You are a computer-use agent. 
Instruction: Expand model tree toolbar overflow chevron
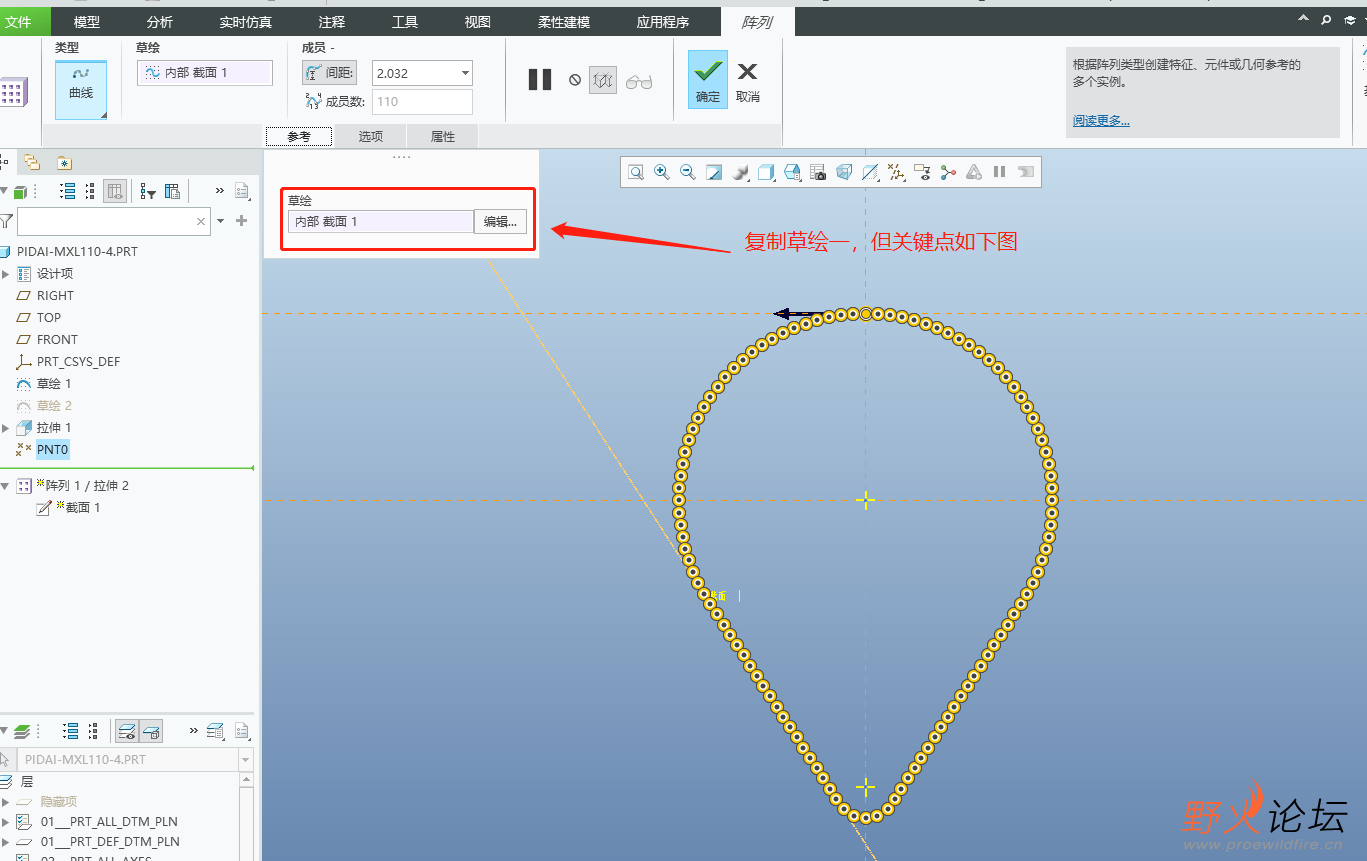tap(219, 191)
